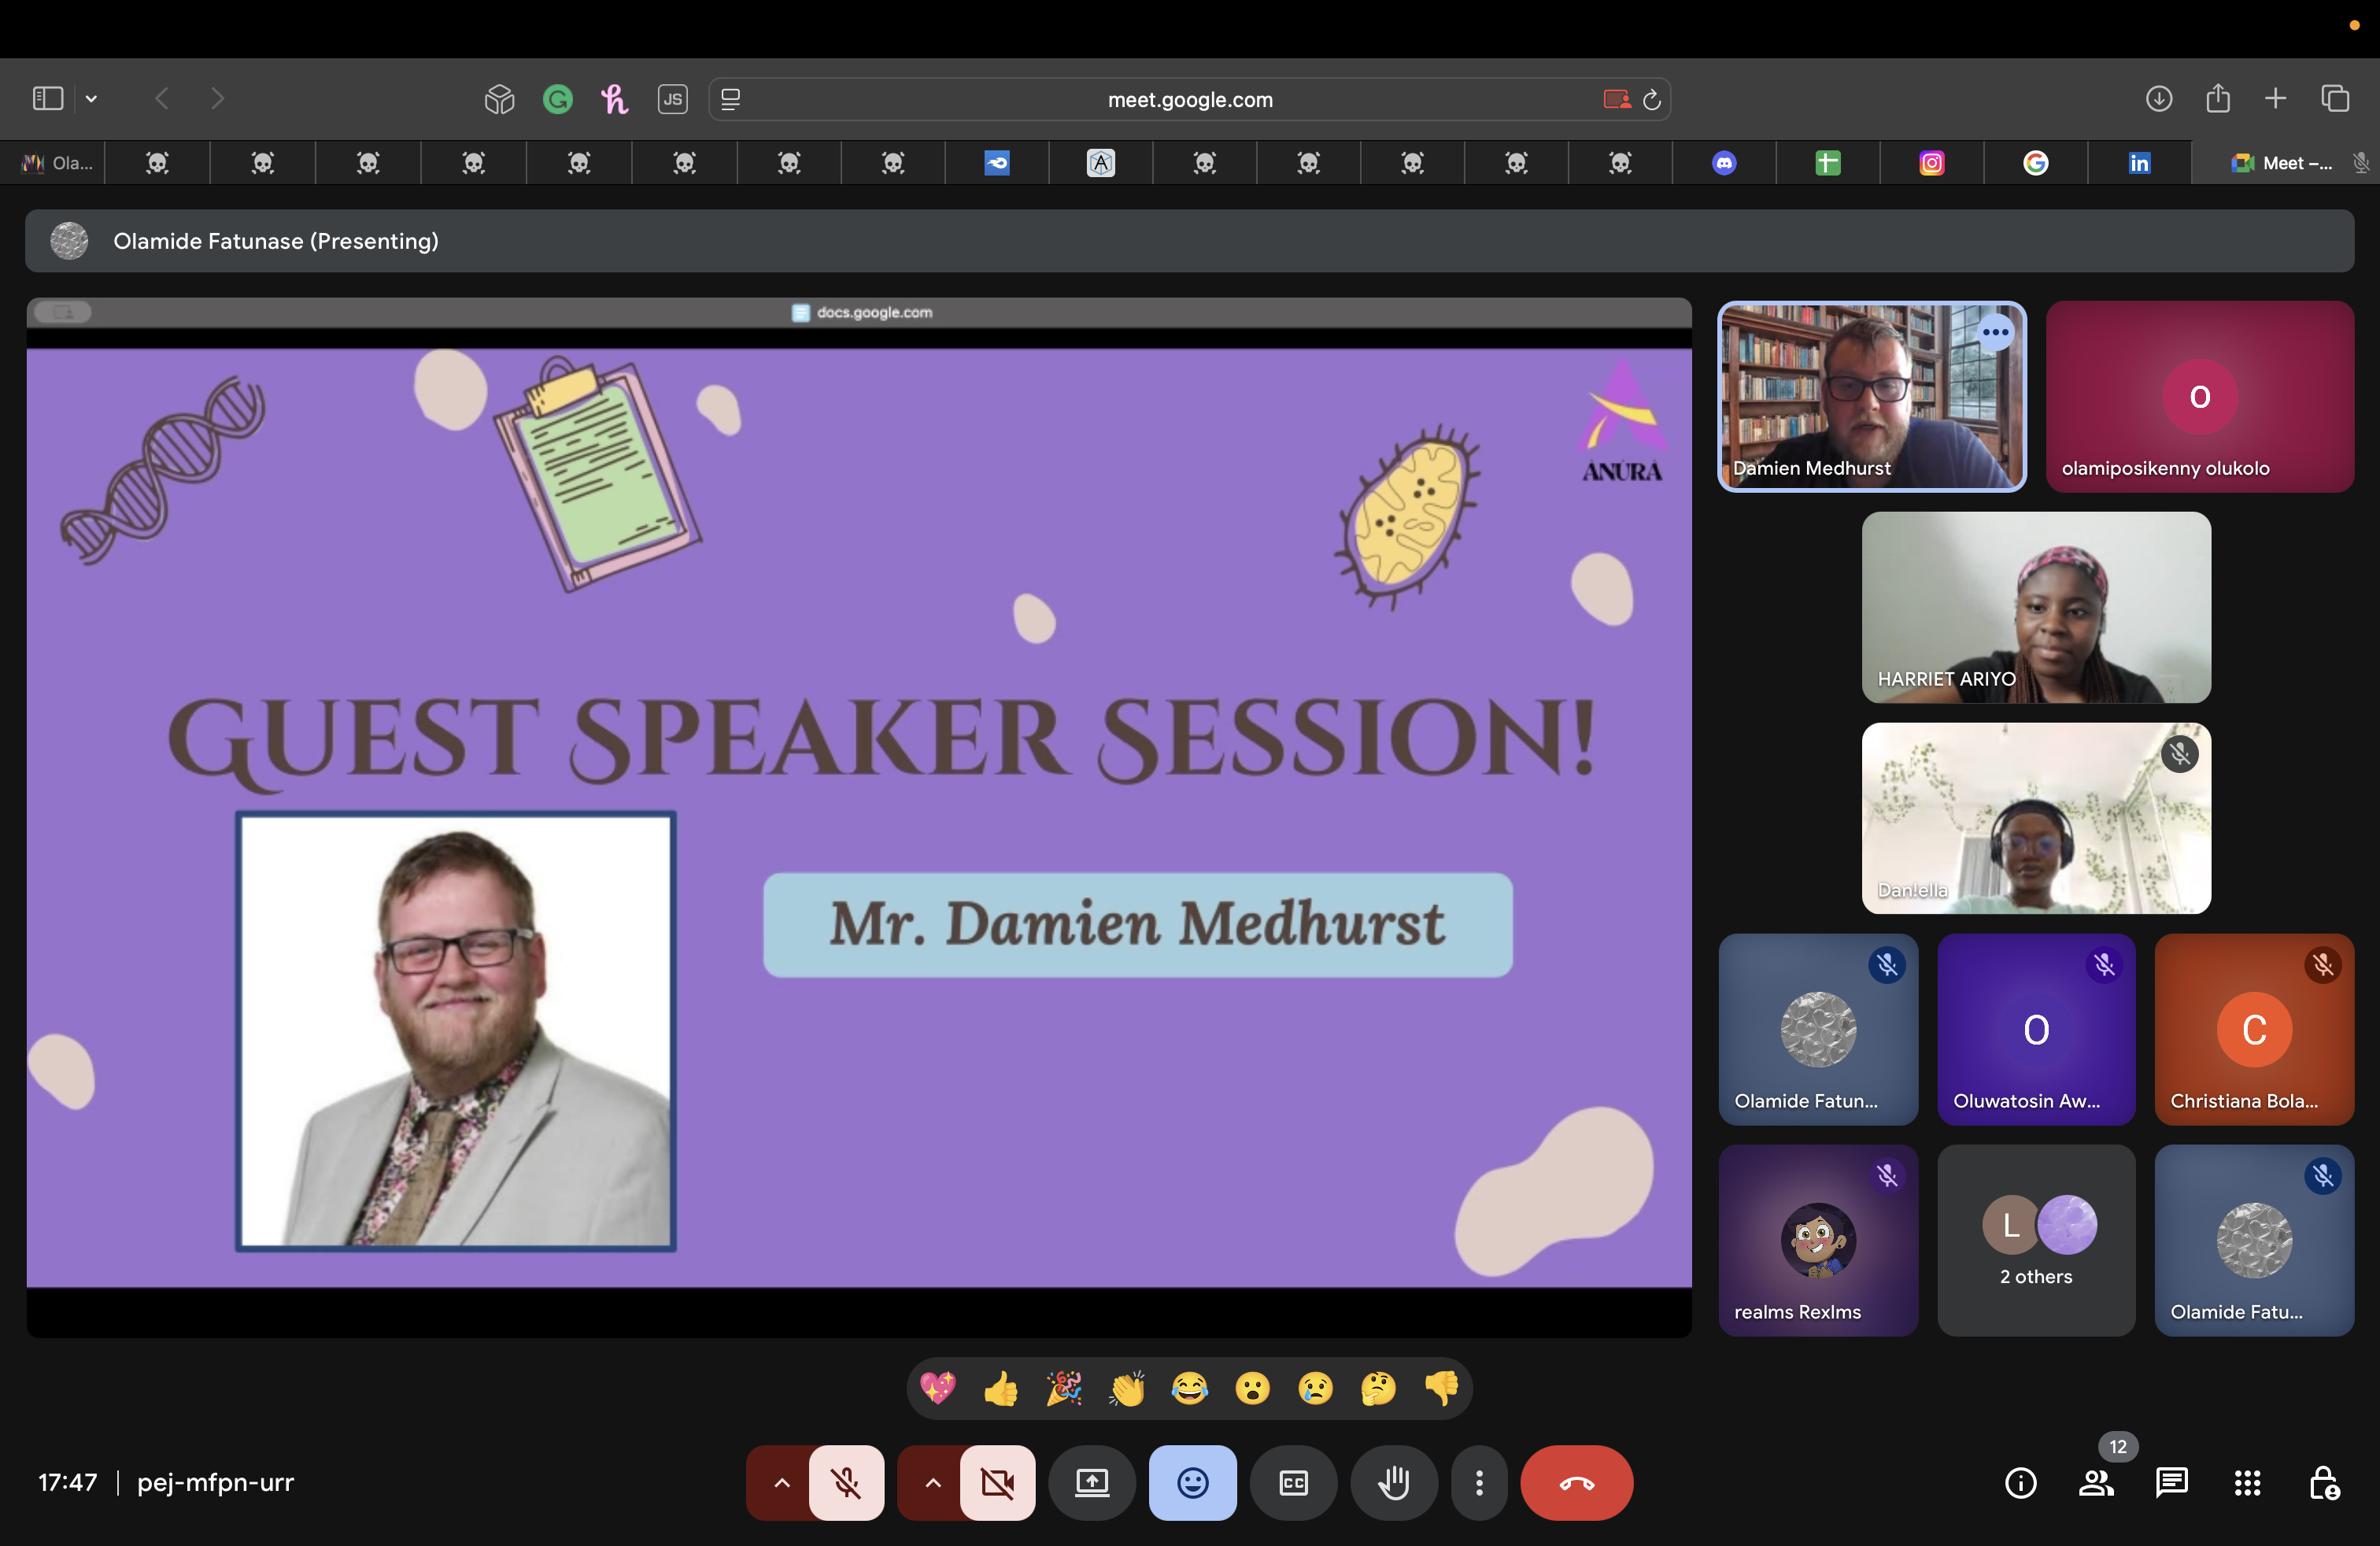
Task: Switch to the green cross app tab
Action: click(1827, 163)
